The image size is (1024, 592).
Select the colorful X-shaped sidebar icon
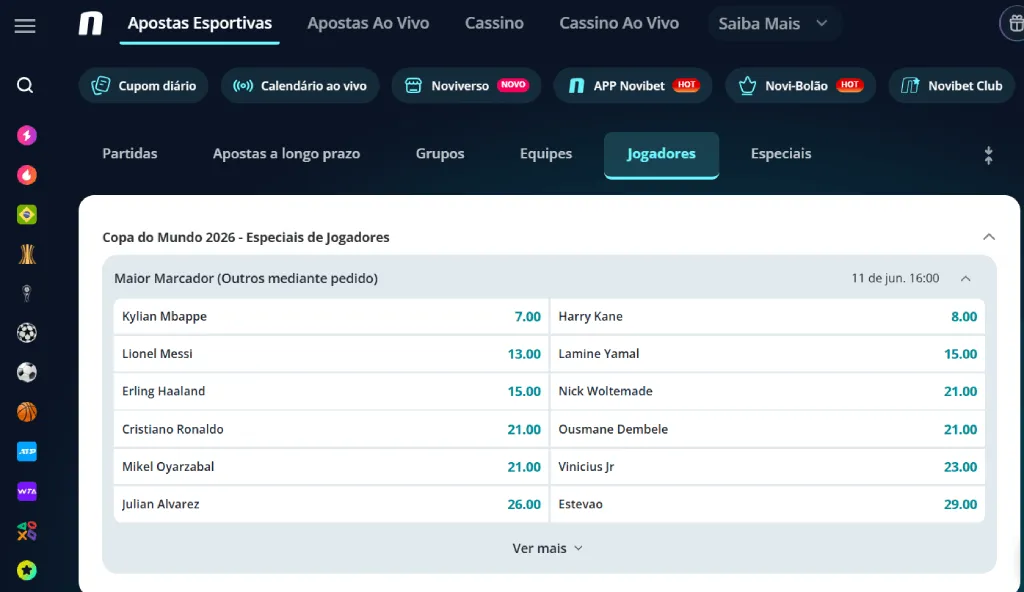click(27, 531)
